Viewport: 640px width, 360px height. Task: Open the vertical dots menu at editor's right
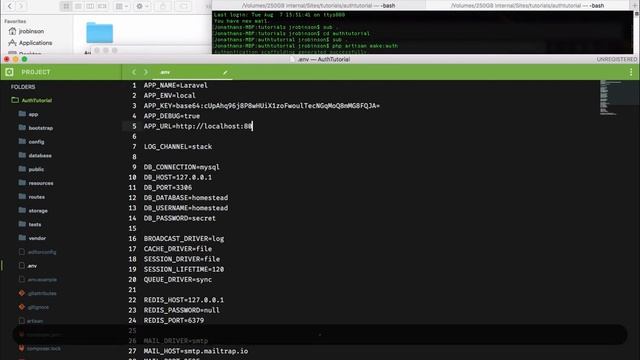(631, 72)
